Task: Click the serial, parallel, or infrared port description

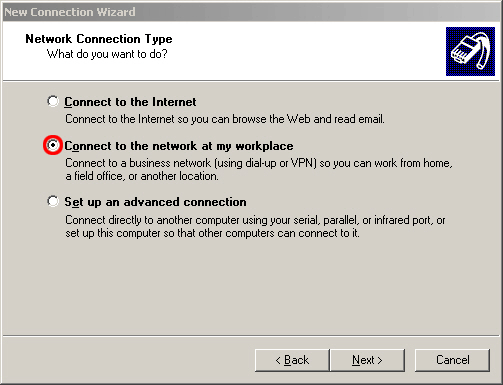Action: (255, 220)
